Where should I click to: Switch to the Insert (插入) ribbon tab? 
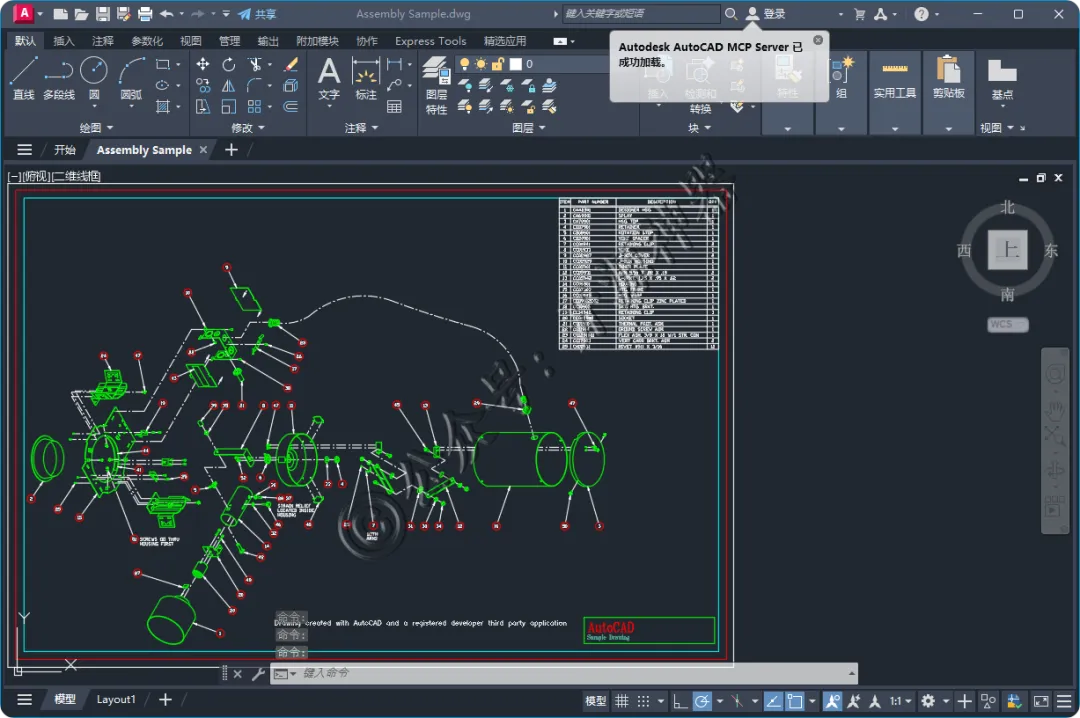tap(64, 41)
